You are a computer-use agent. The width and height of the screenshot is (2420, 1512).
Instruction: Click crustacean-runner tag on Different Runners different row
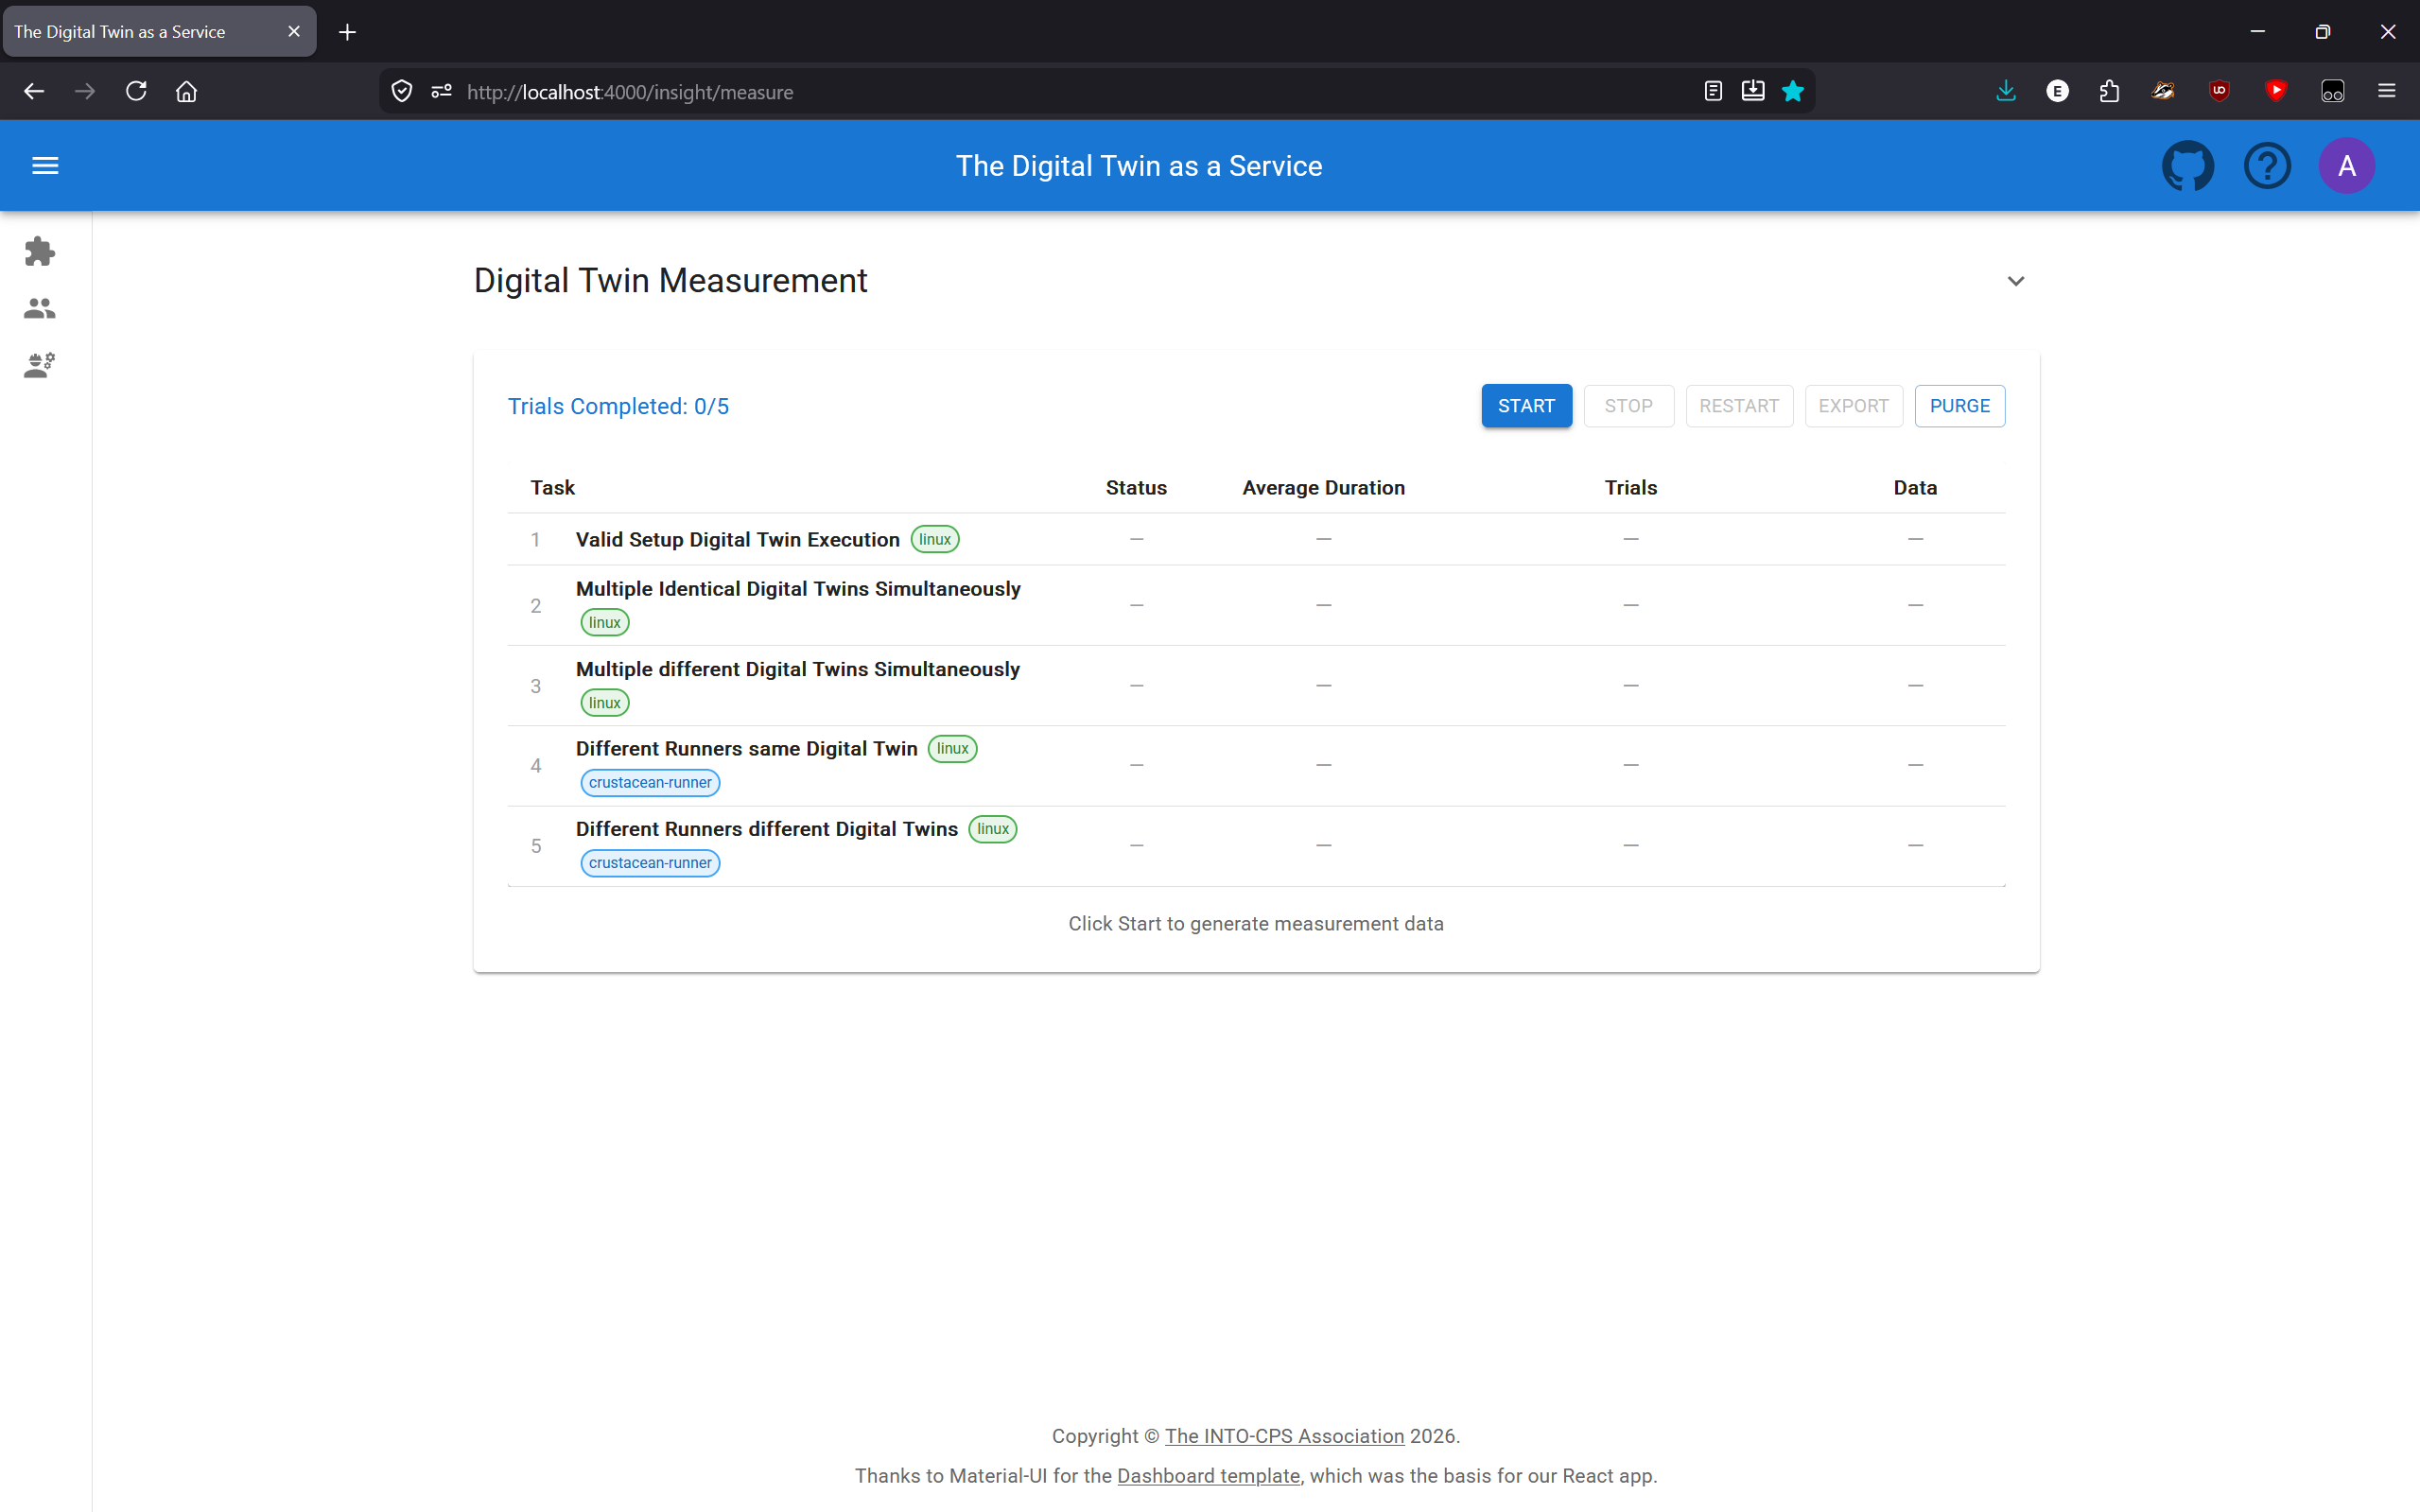[x=650, y=863]
